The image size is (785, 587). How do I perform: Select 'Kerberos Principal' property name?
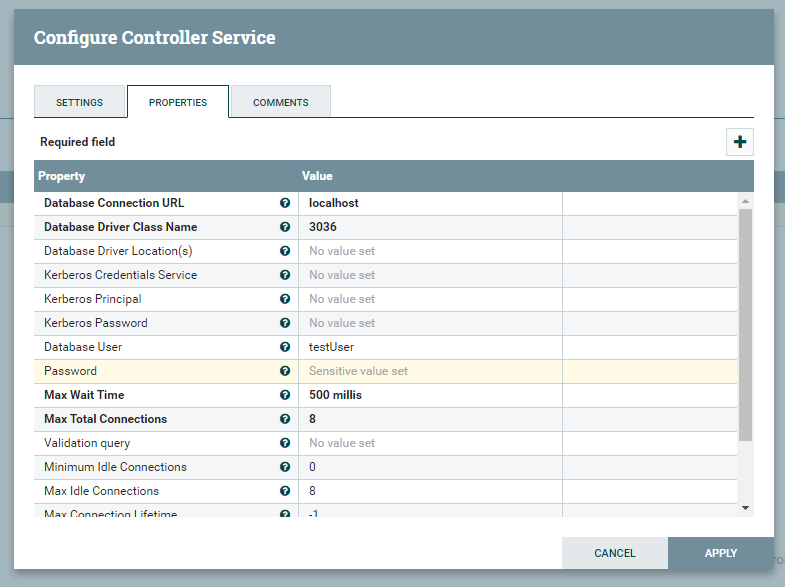93,299
